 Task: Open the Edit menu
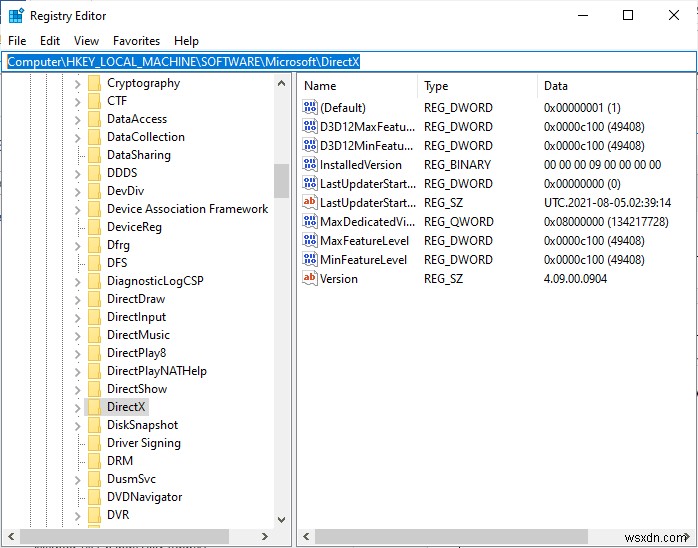click(50, 41)
